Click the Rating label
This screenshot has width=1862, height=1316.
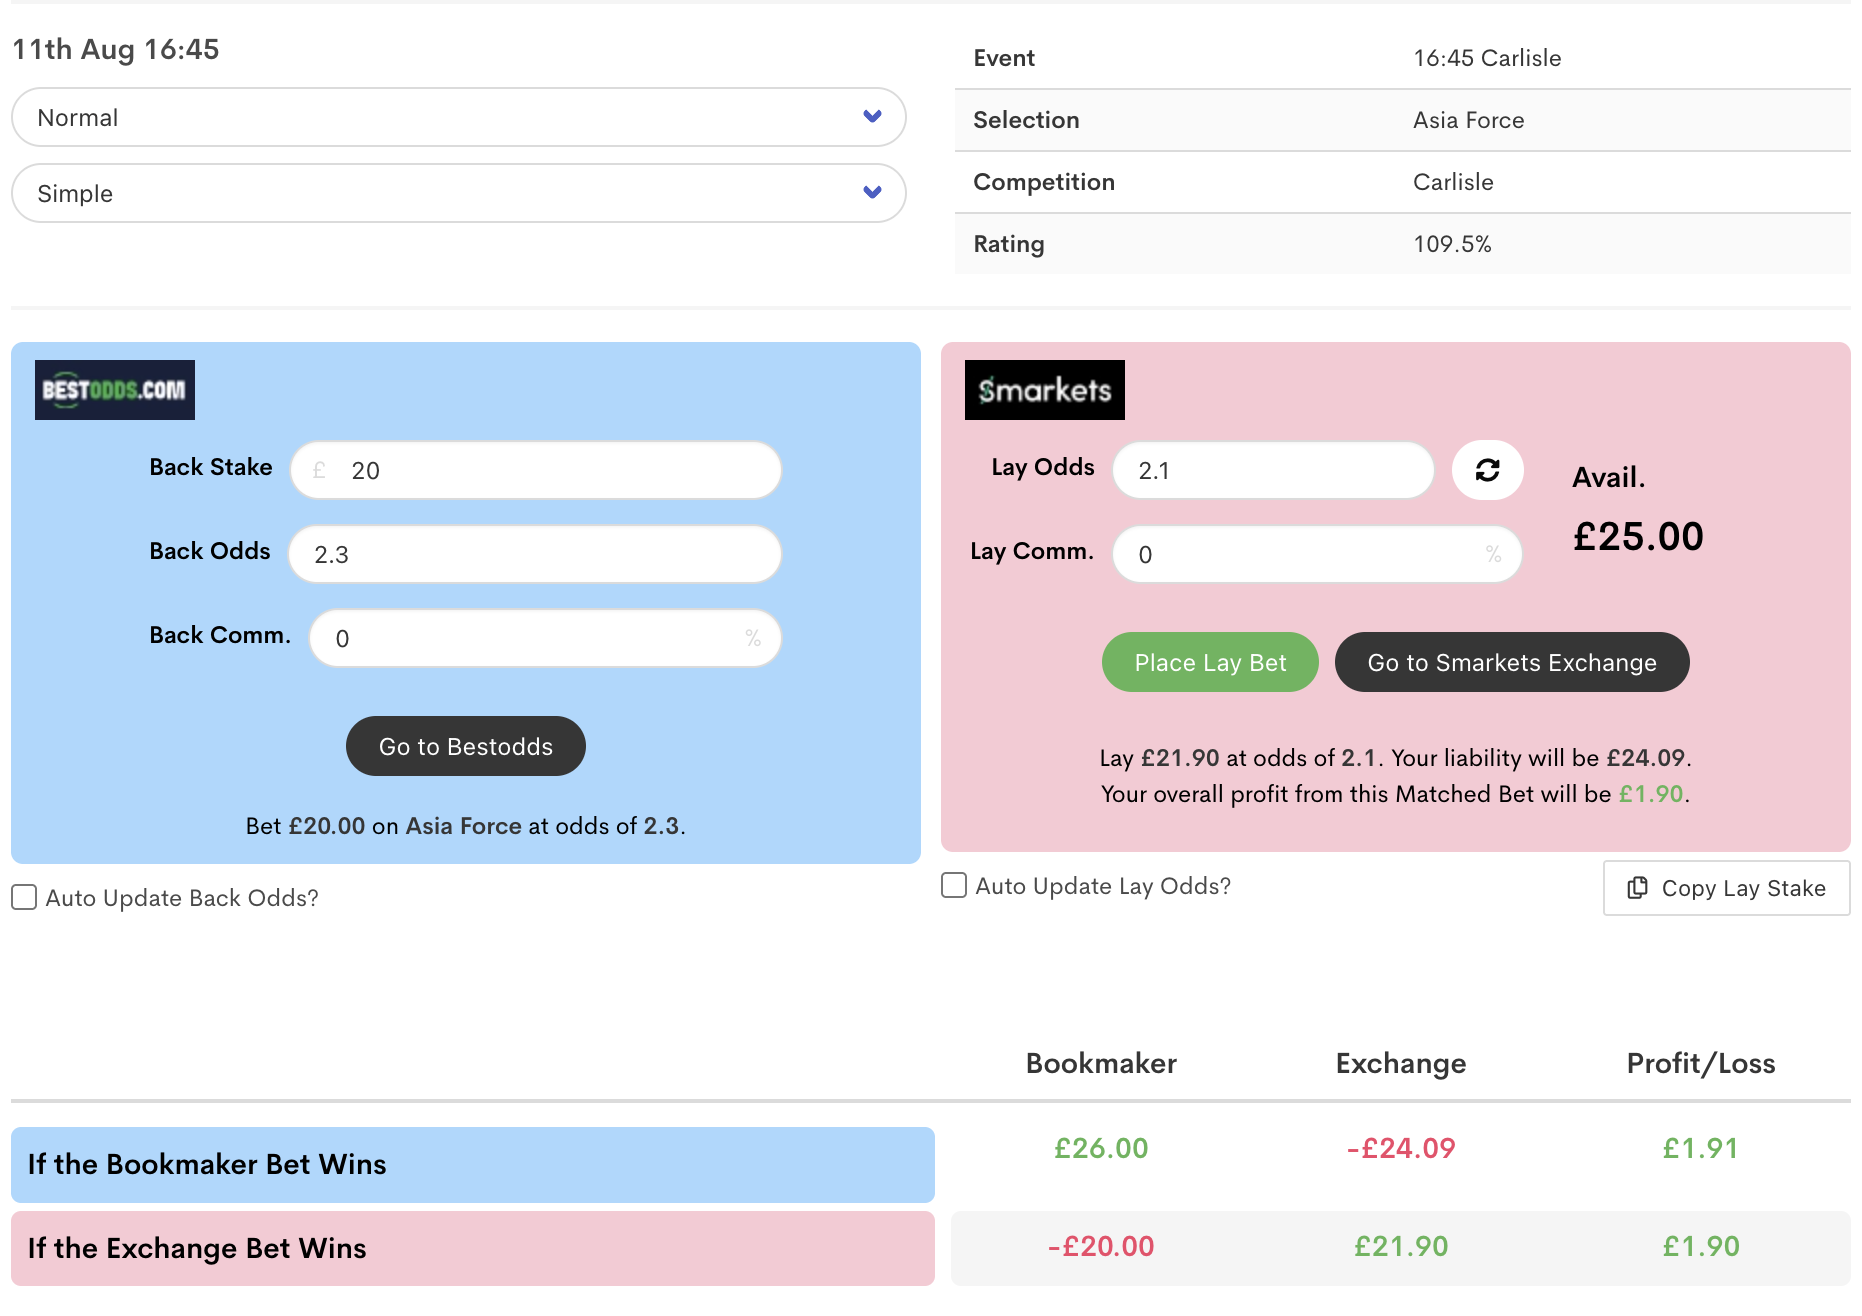(x=1009, y=244)
